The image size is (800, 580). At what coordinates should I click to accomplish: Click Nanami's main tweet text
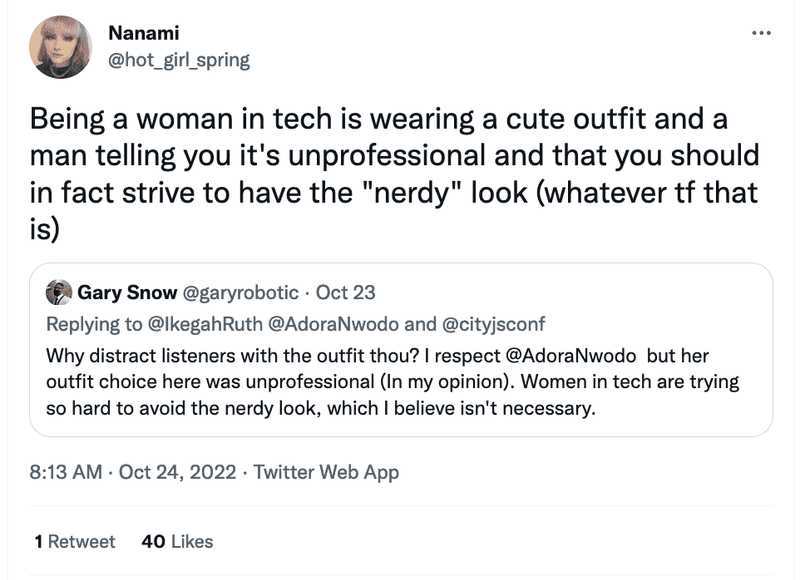point(394,173)
